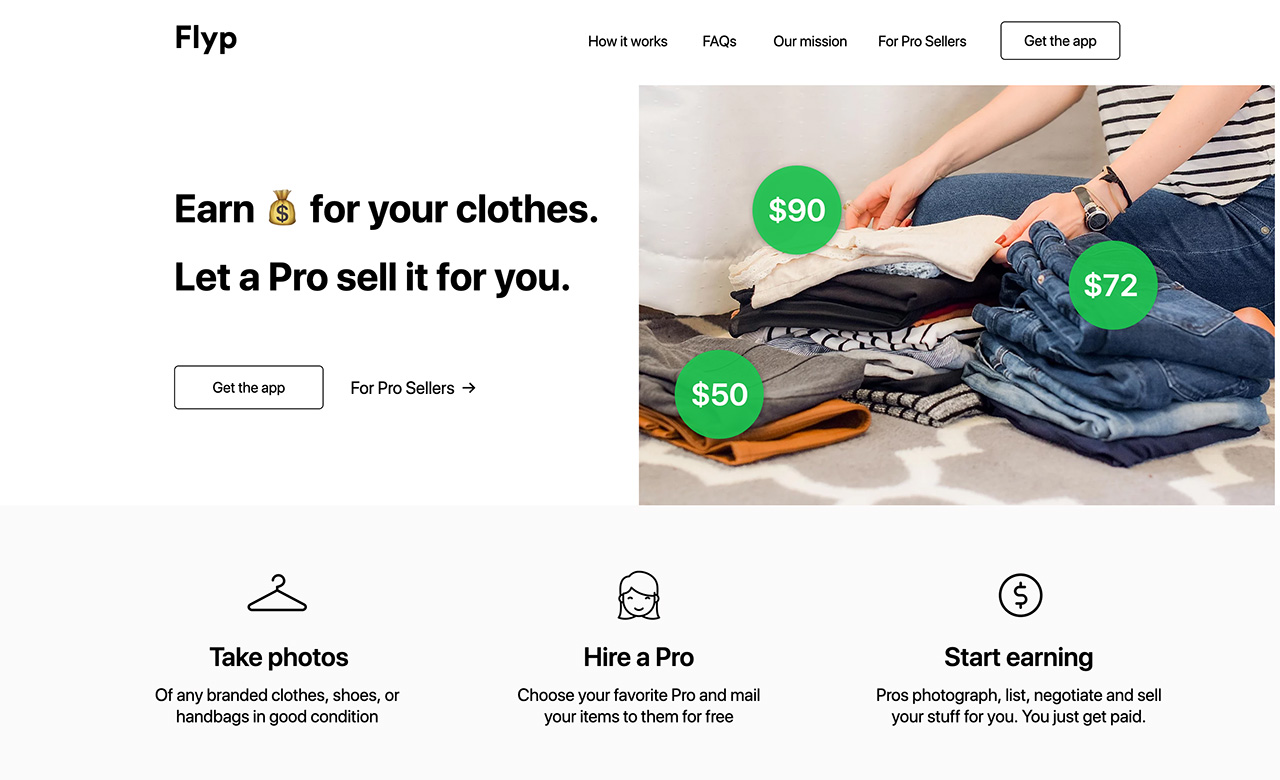Go to the Our mission page
The width and height of the screenshot is (1280, 780).
pos(810,41)
